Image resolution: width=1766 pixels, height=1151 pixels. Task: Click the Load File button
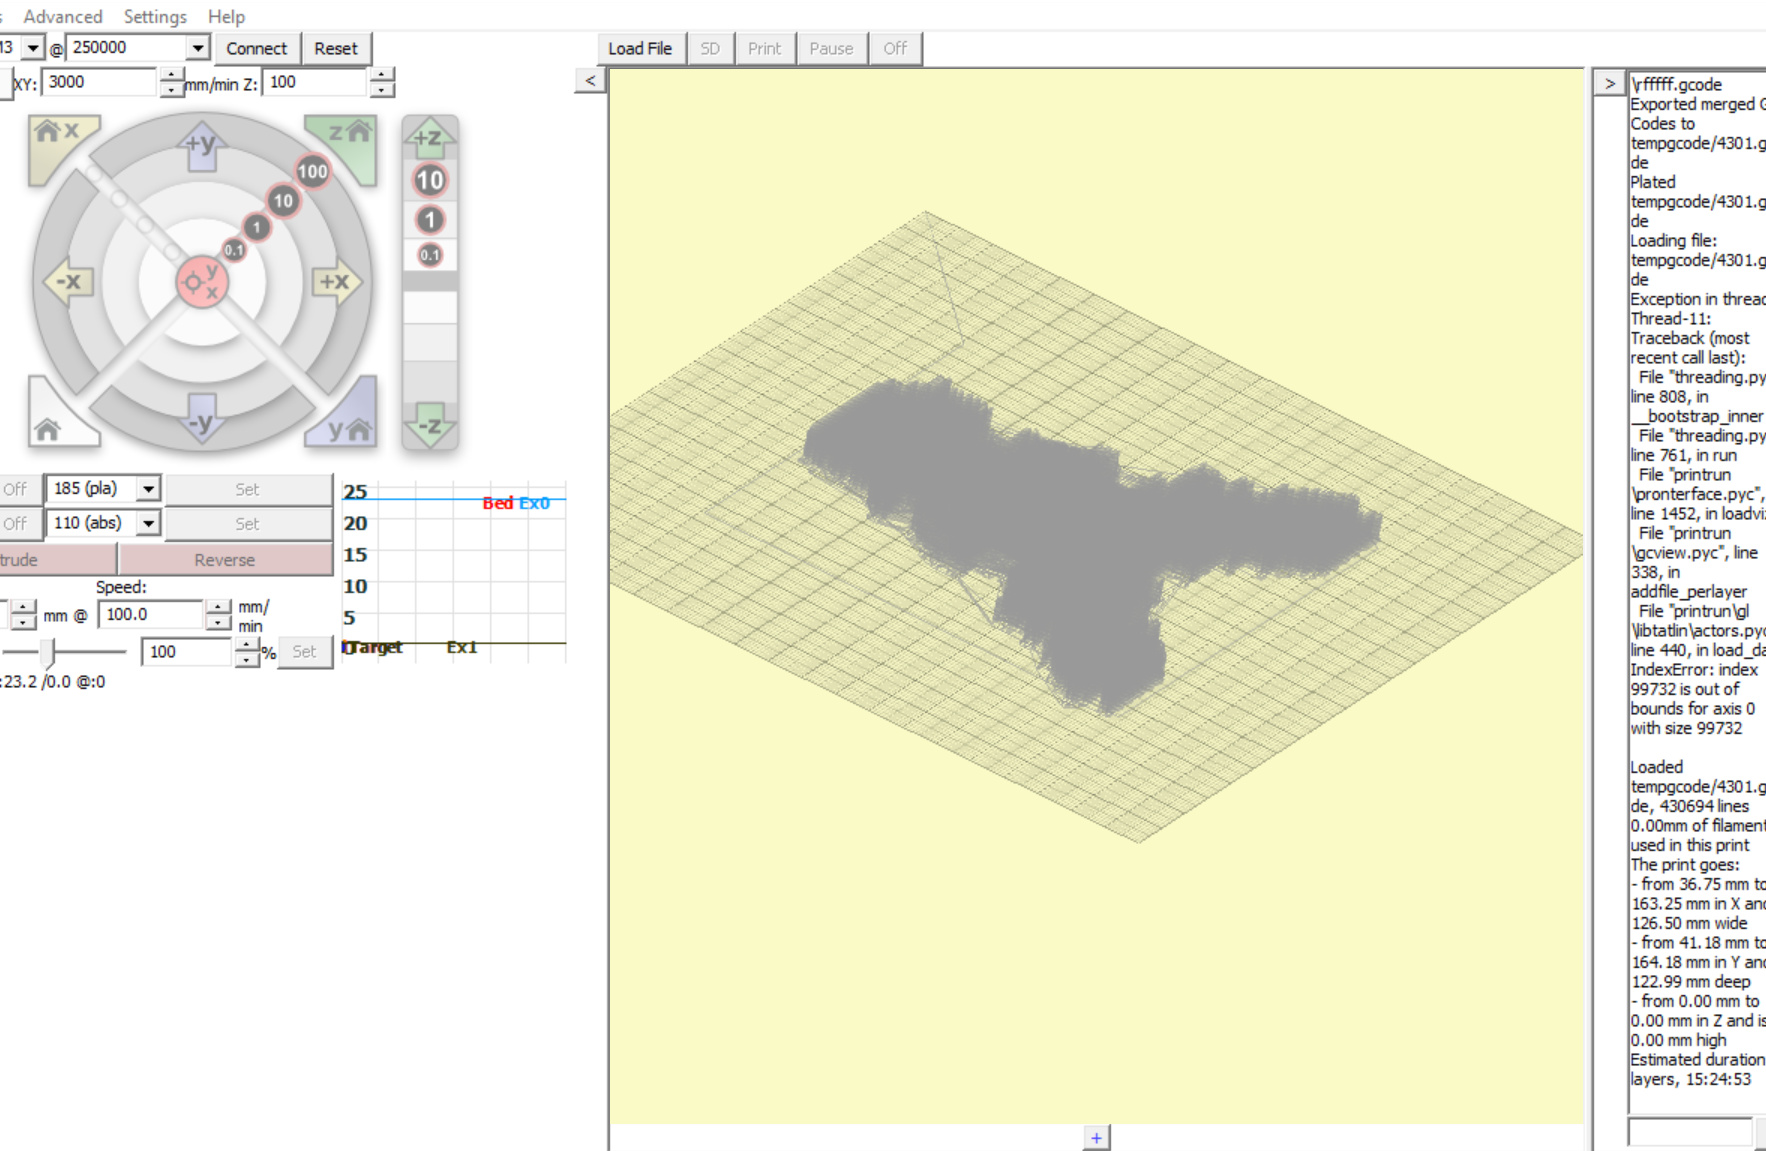640,48
